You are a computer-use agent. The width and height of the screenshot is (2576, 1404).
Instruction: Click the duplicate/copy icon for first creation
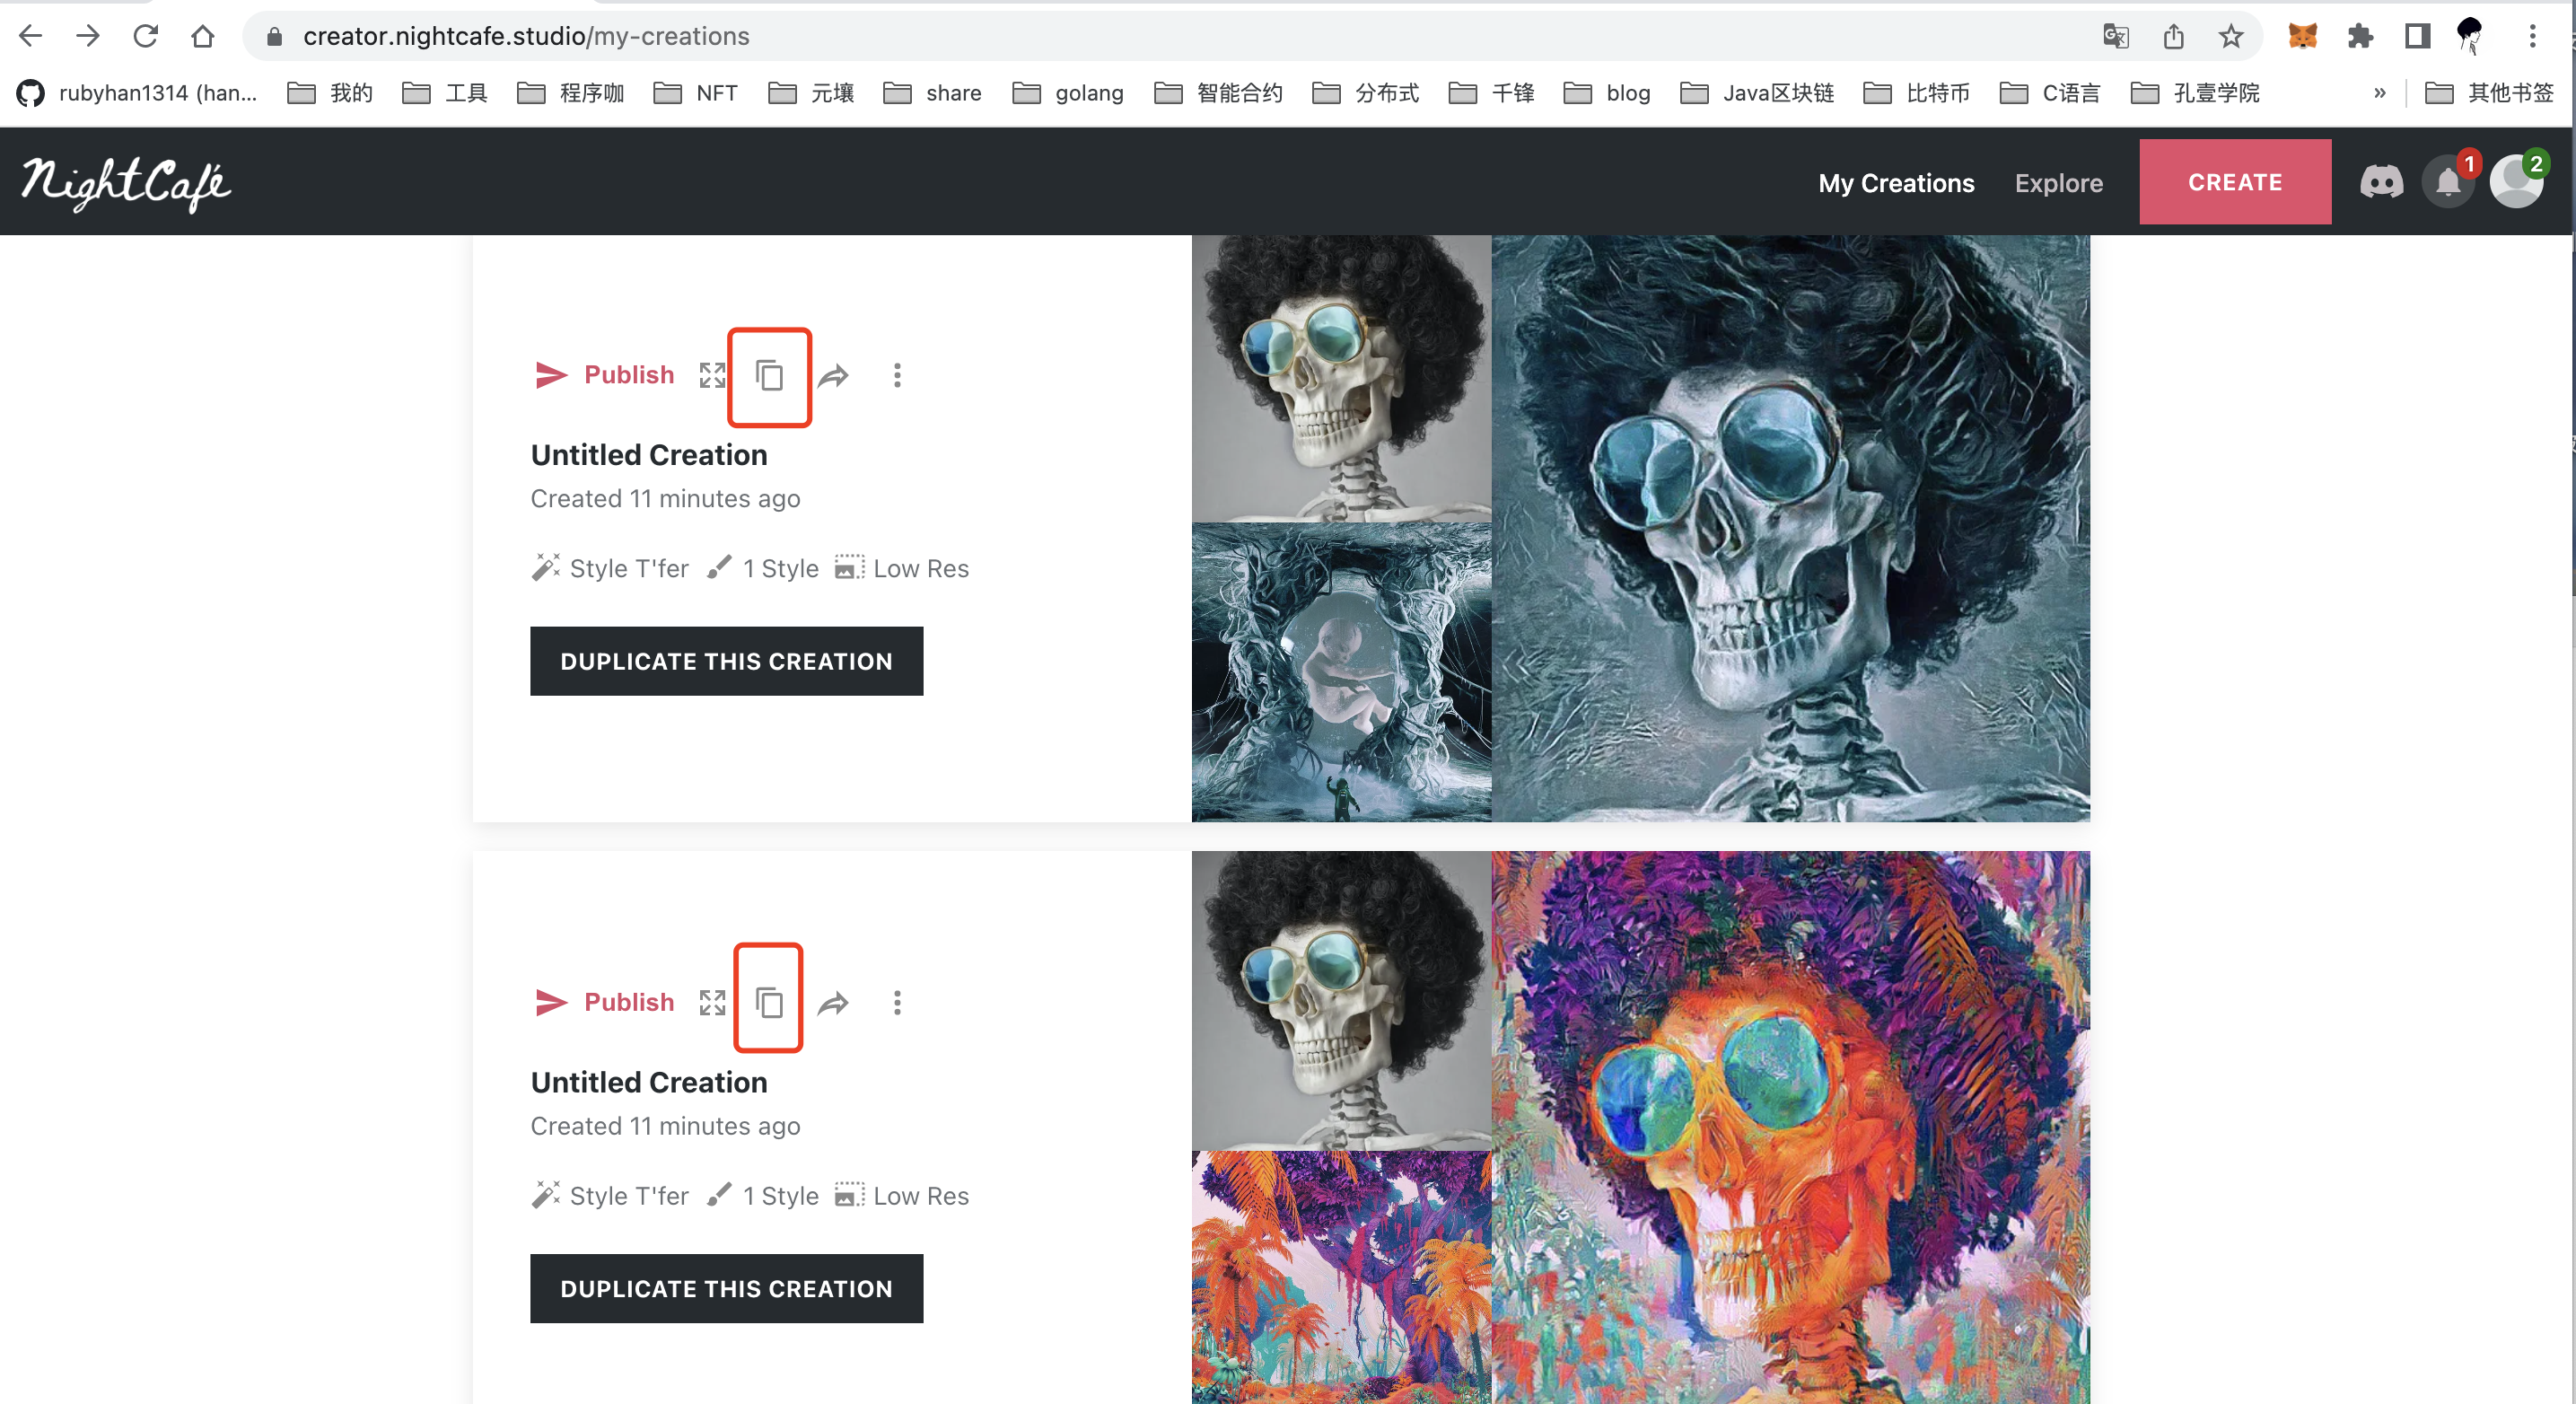tap(769, 375)
